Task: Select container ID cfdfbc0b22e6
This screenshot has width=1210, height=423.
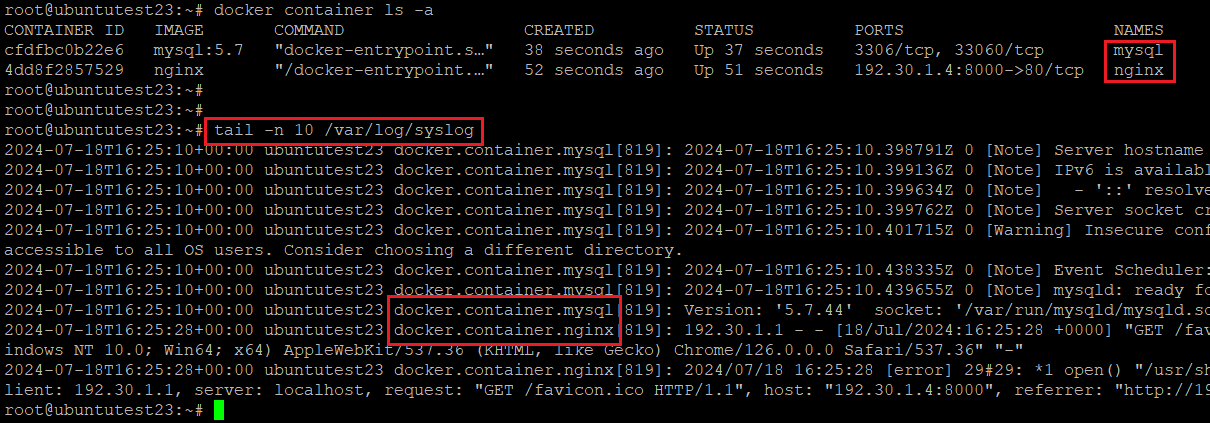Action: 63,50
